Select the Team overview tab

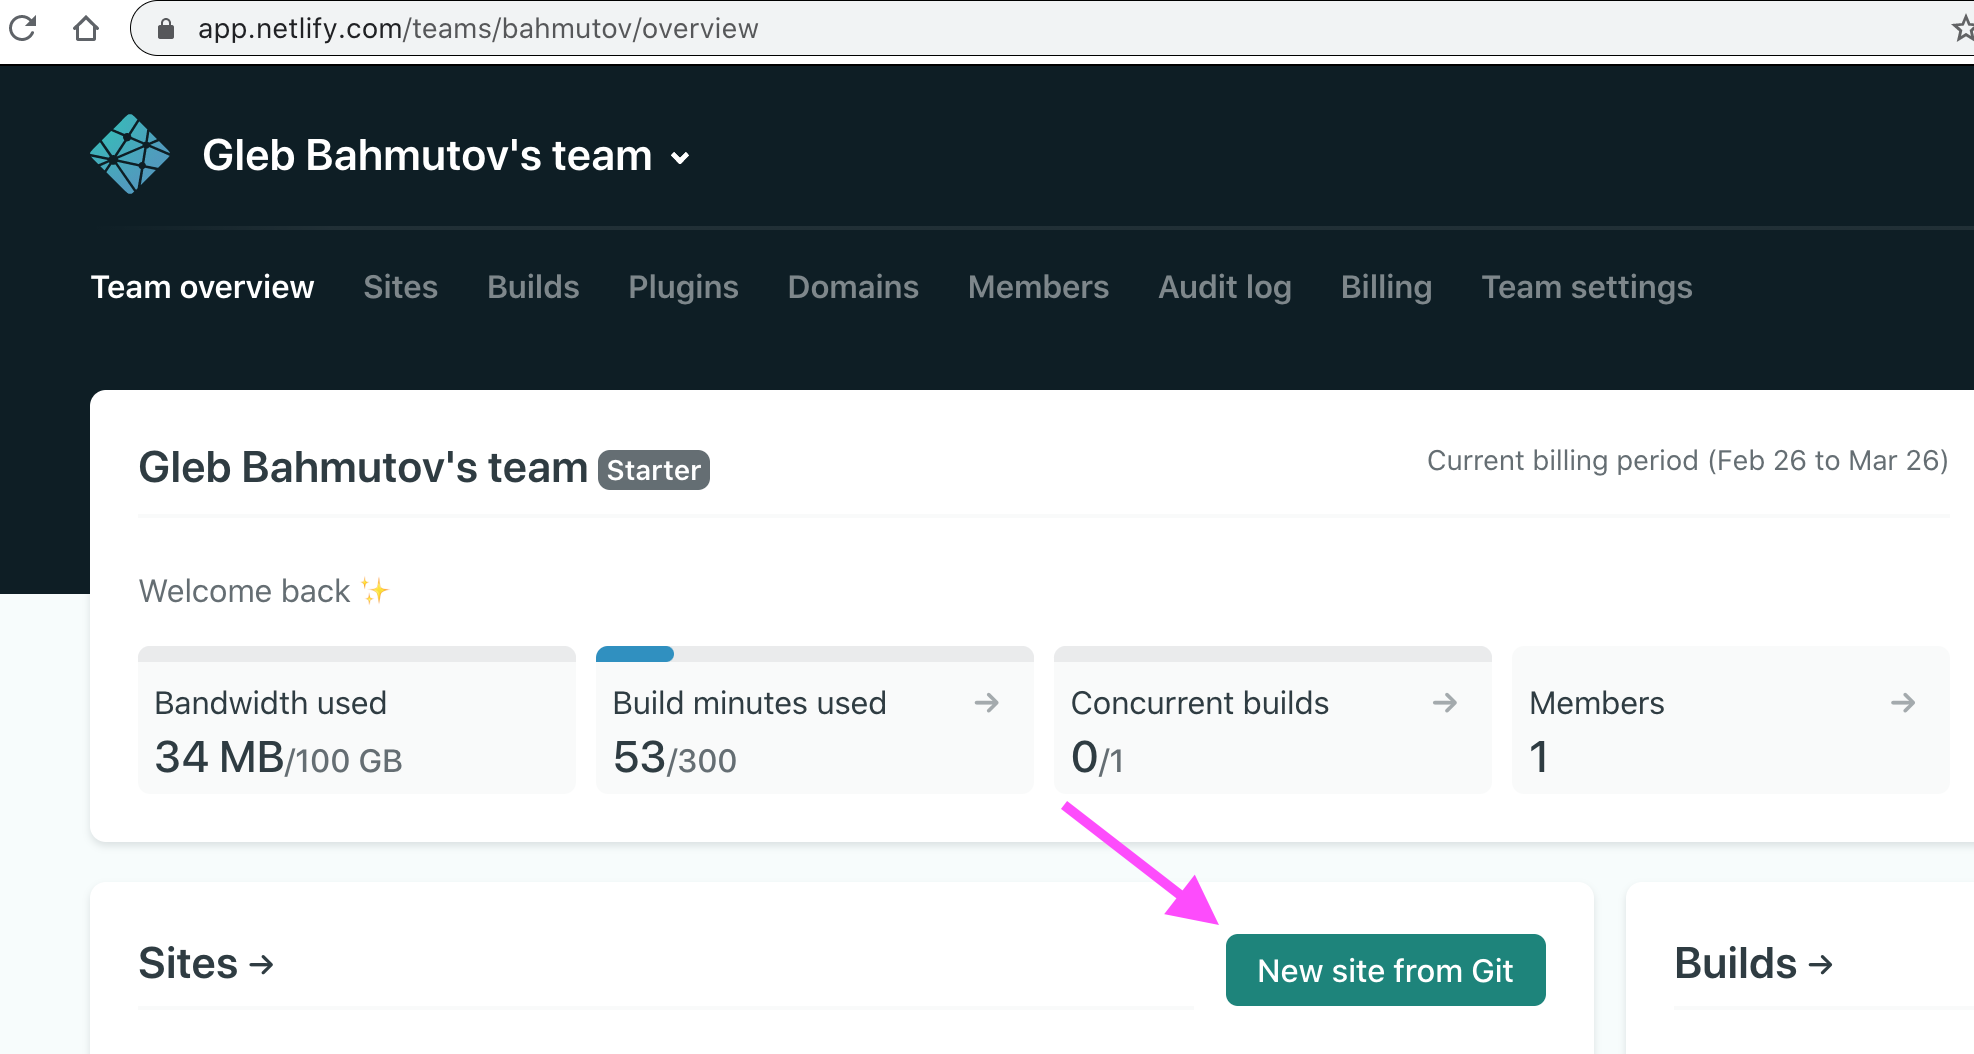point(202,287)
